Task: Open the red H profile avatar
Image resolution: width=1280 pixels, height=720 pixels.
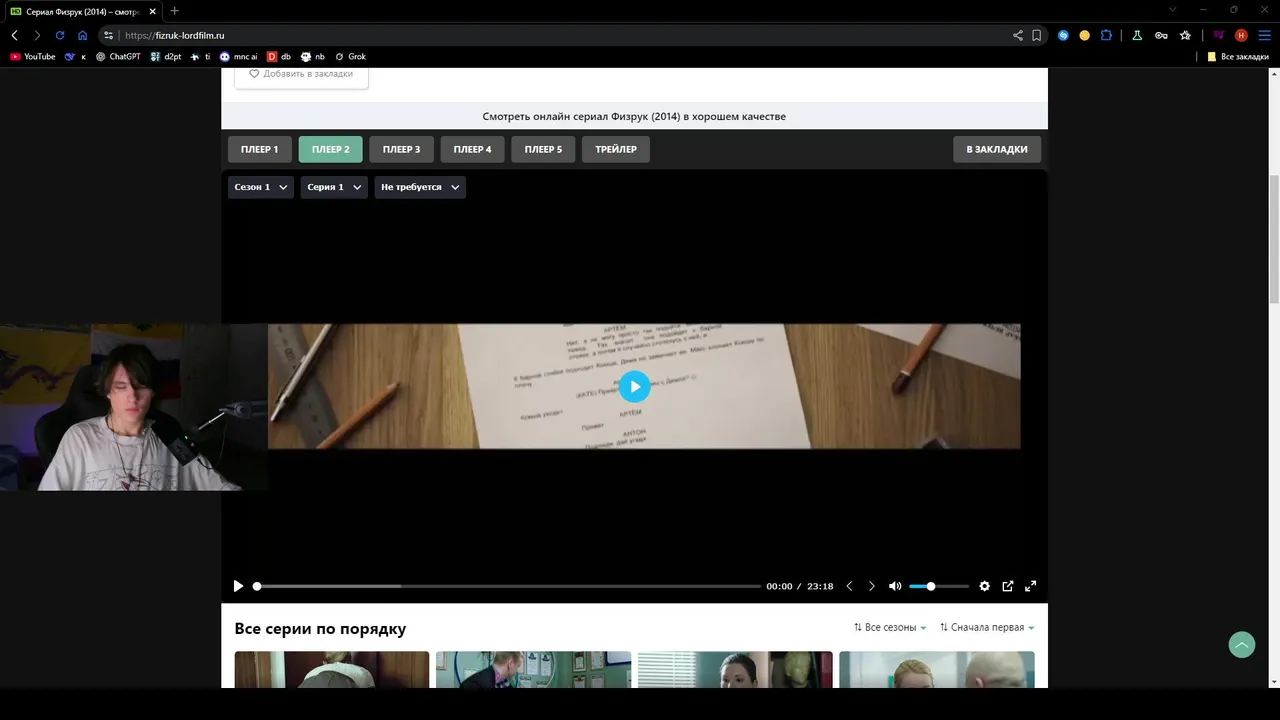Action: 1241,35
